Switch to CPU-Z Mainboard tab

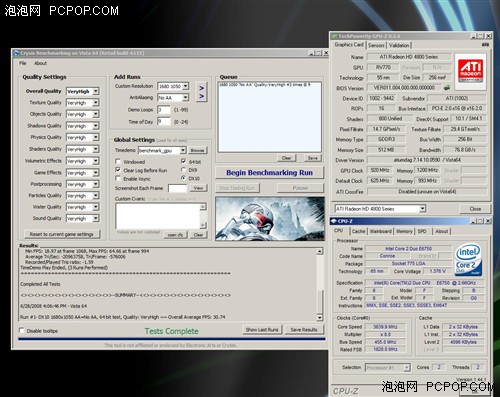point(381,231)
